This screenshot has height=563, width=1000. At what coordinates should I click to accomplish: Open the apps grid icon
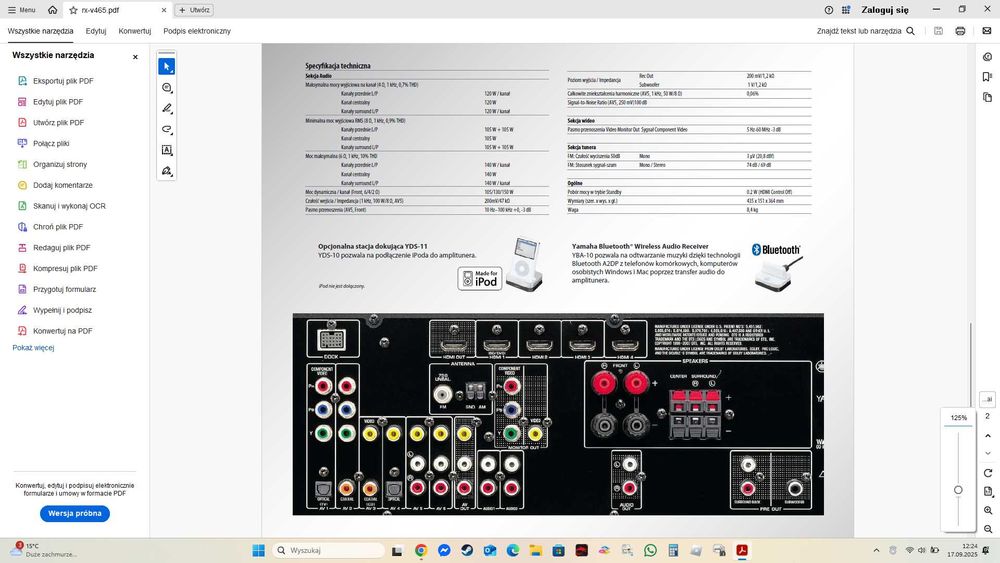click(846, 10)
